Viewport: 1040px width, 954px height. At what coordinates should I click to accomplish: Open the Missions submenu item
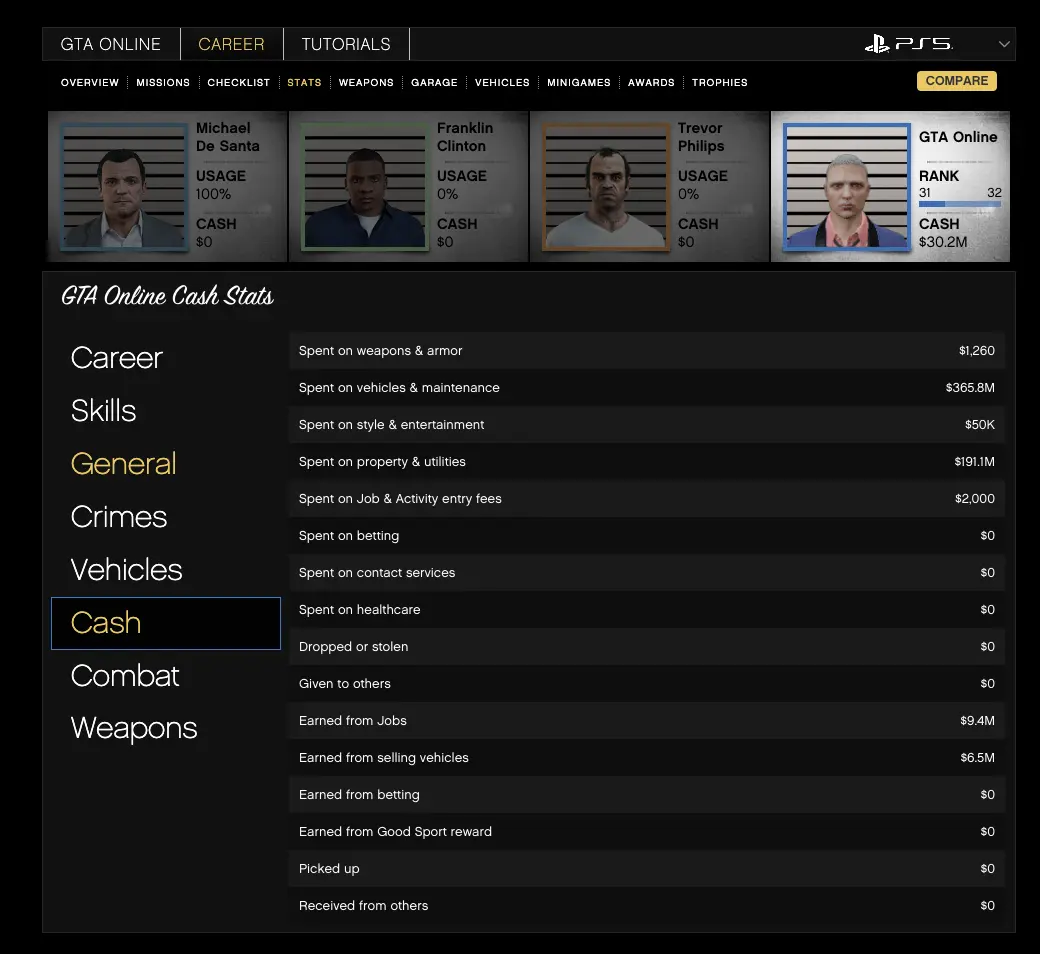click(163, 82)
